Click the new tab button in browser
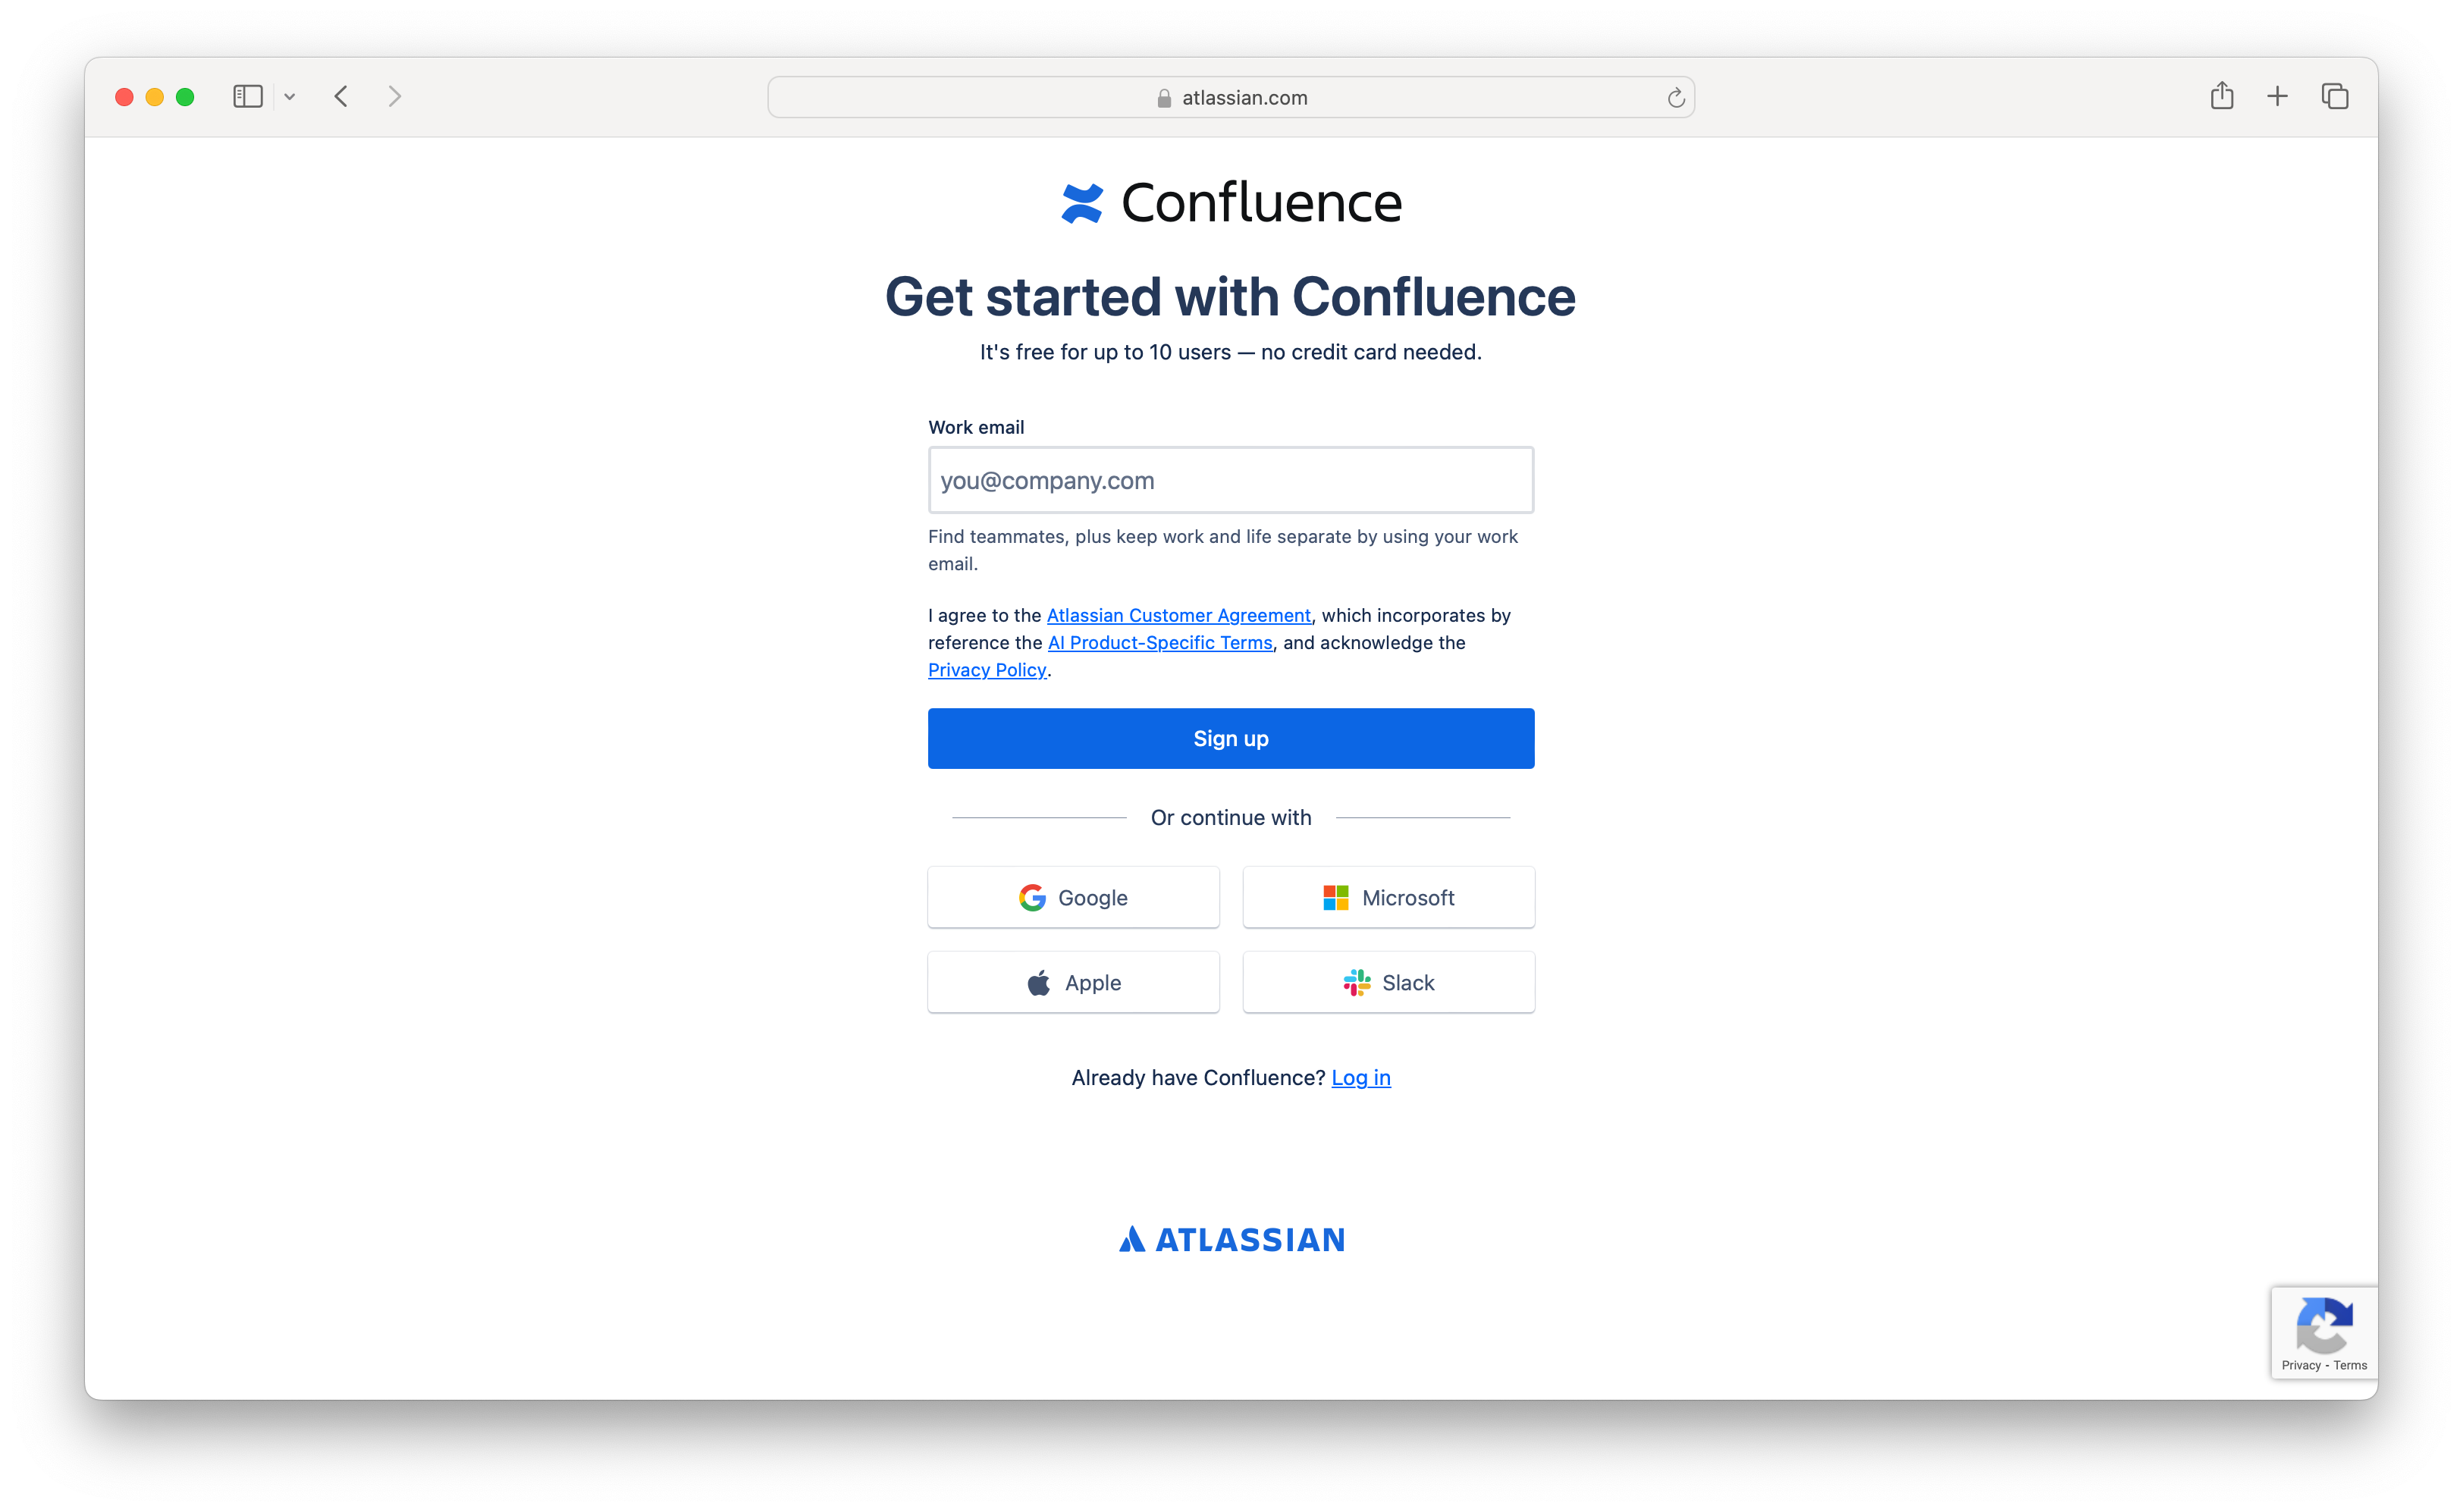This screenshot has width=2463, height=1512. click(2276, 97)
